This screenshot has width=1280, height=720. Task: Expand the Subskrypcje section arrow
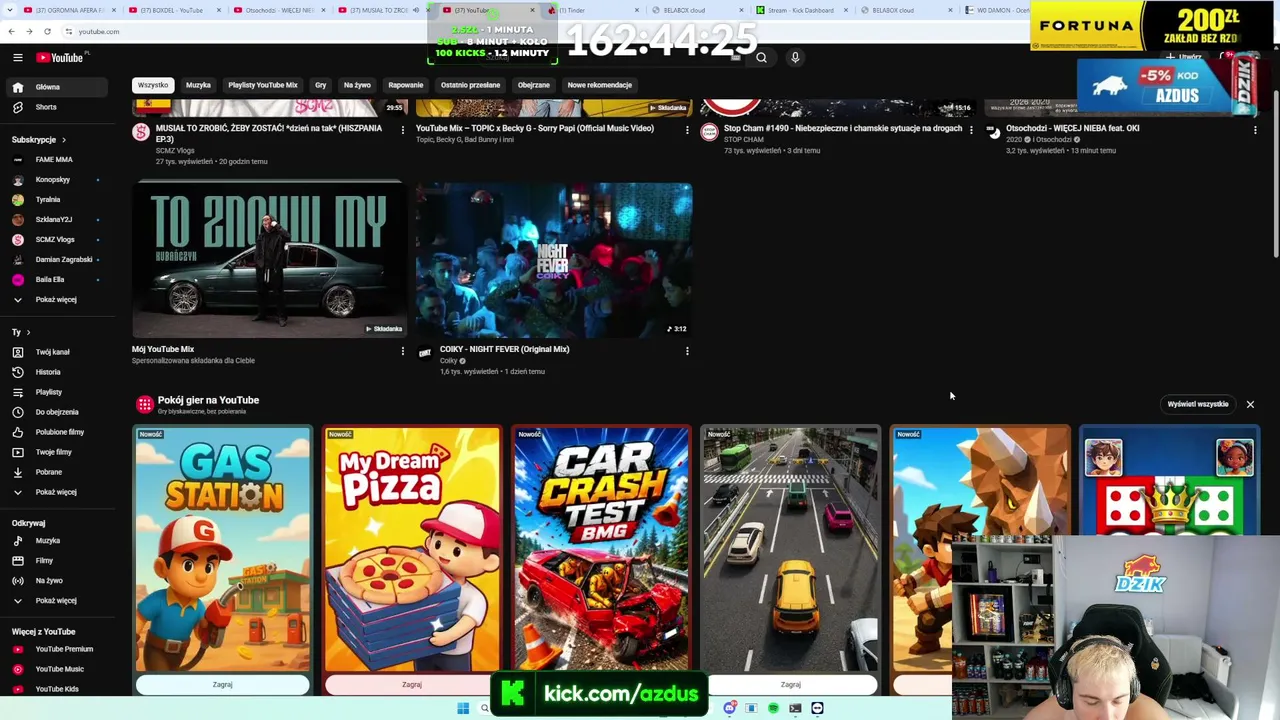point(63,140)
